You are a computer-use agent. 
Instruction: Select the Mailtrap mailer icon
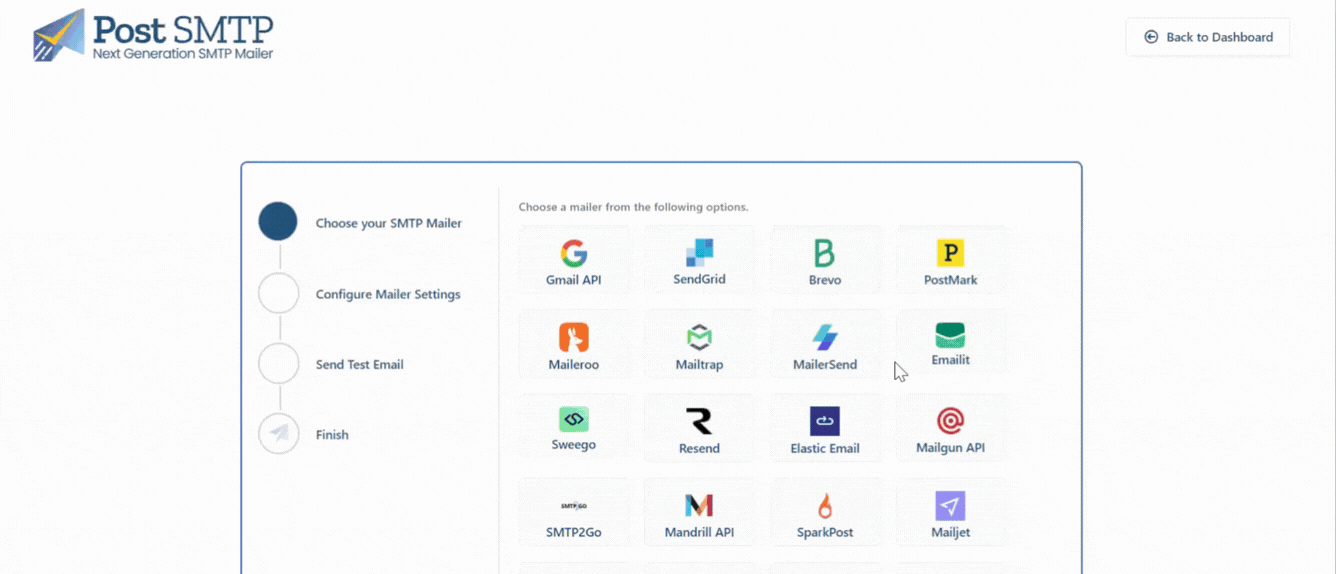699,337
